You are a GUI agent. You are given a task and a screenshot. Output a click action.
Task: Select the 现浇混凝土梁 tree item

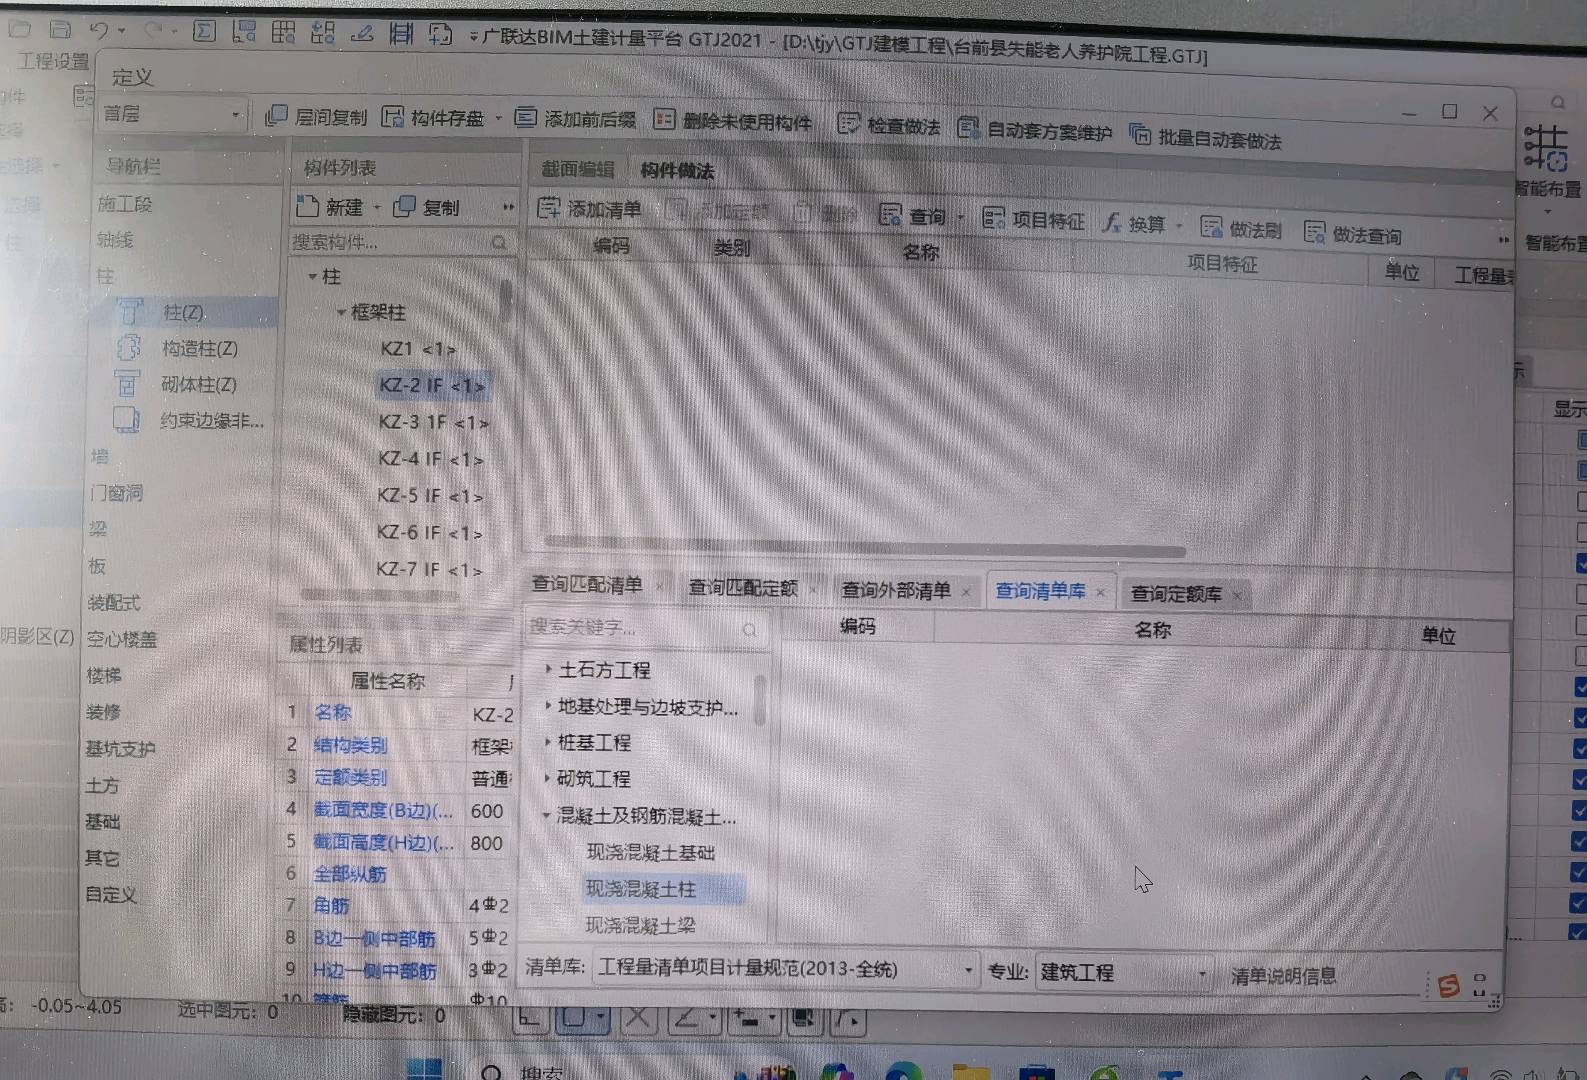pos(640,925)
